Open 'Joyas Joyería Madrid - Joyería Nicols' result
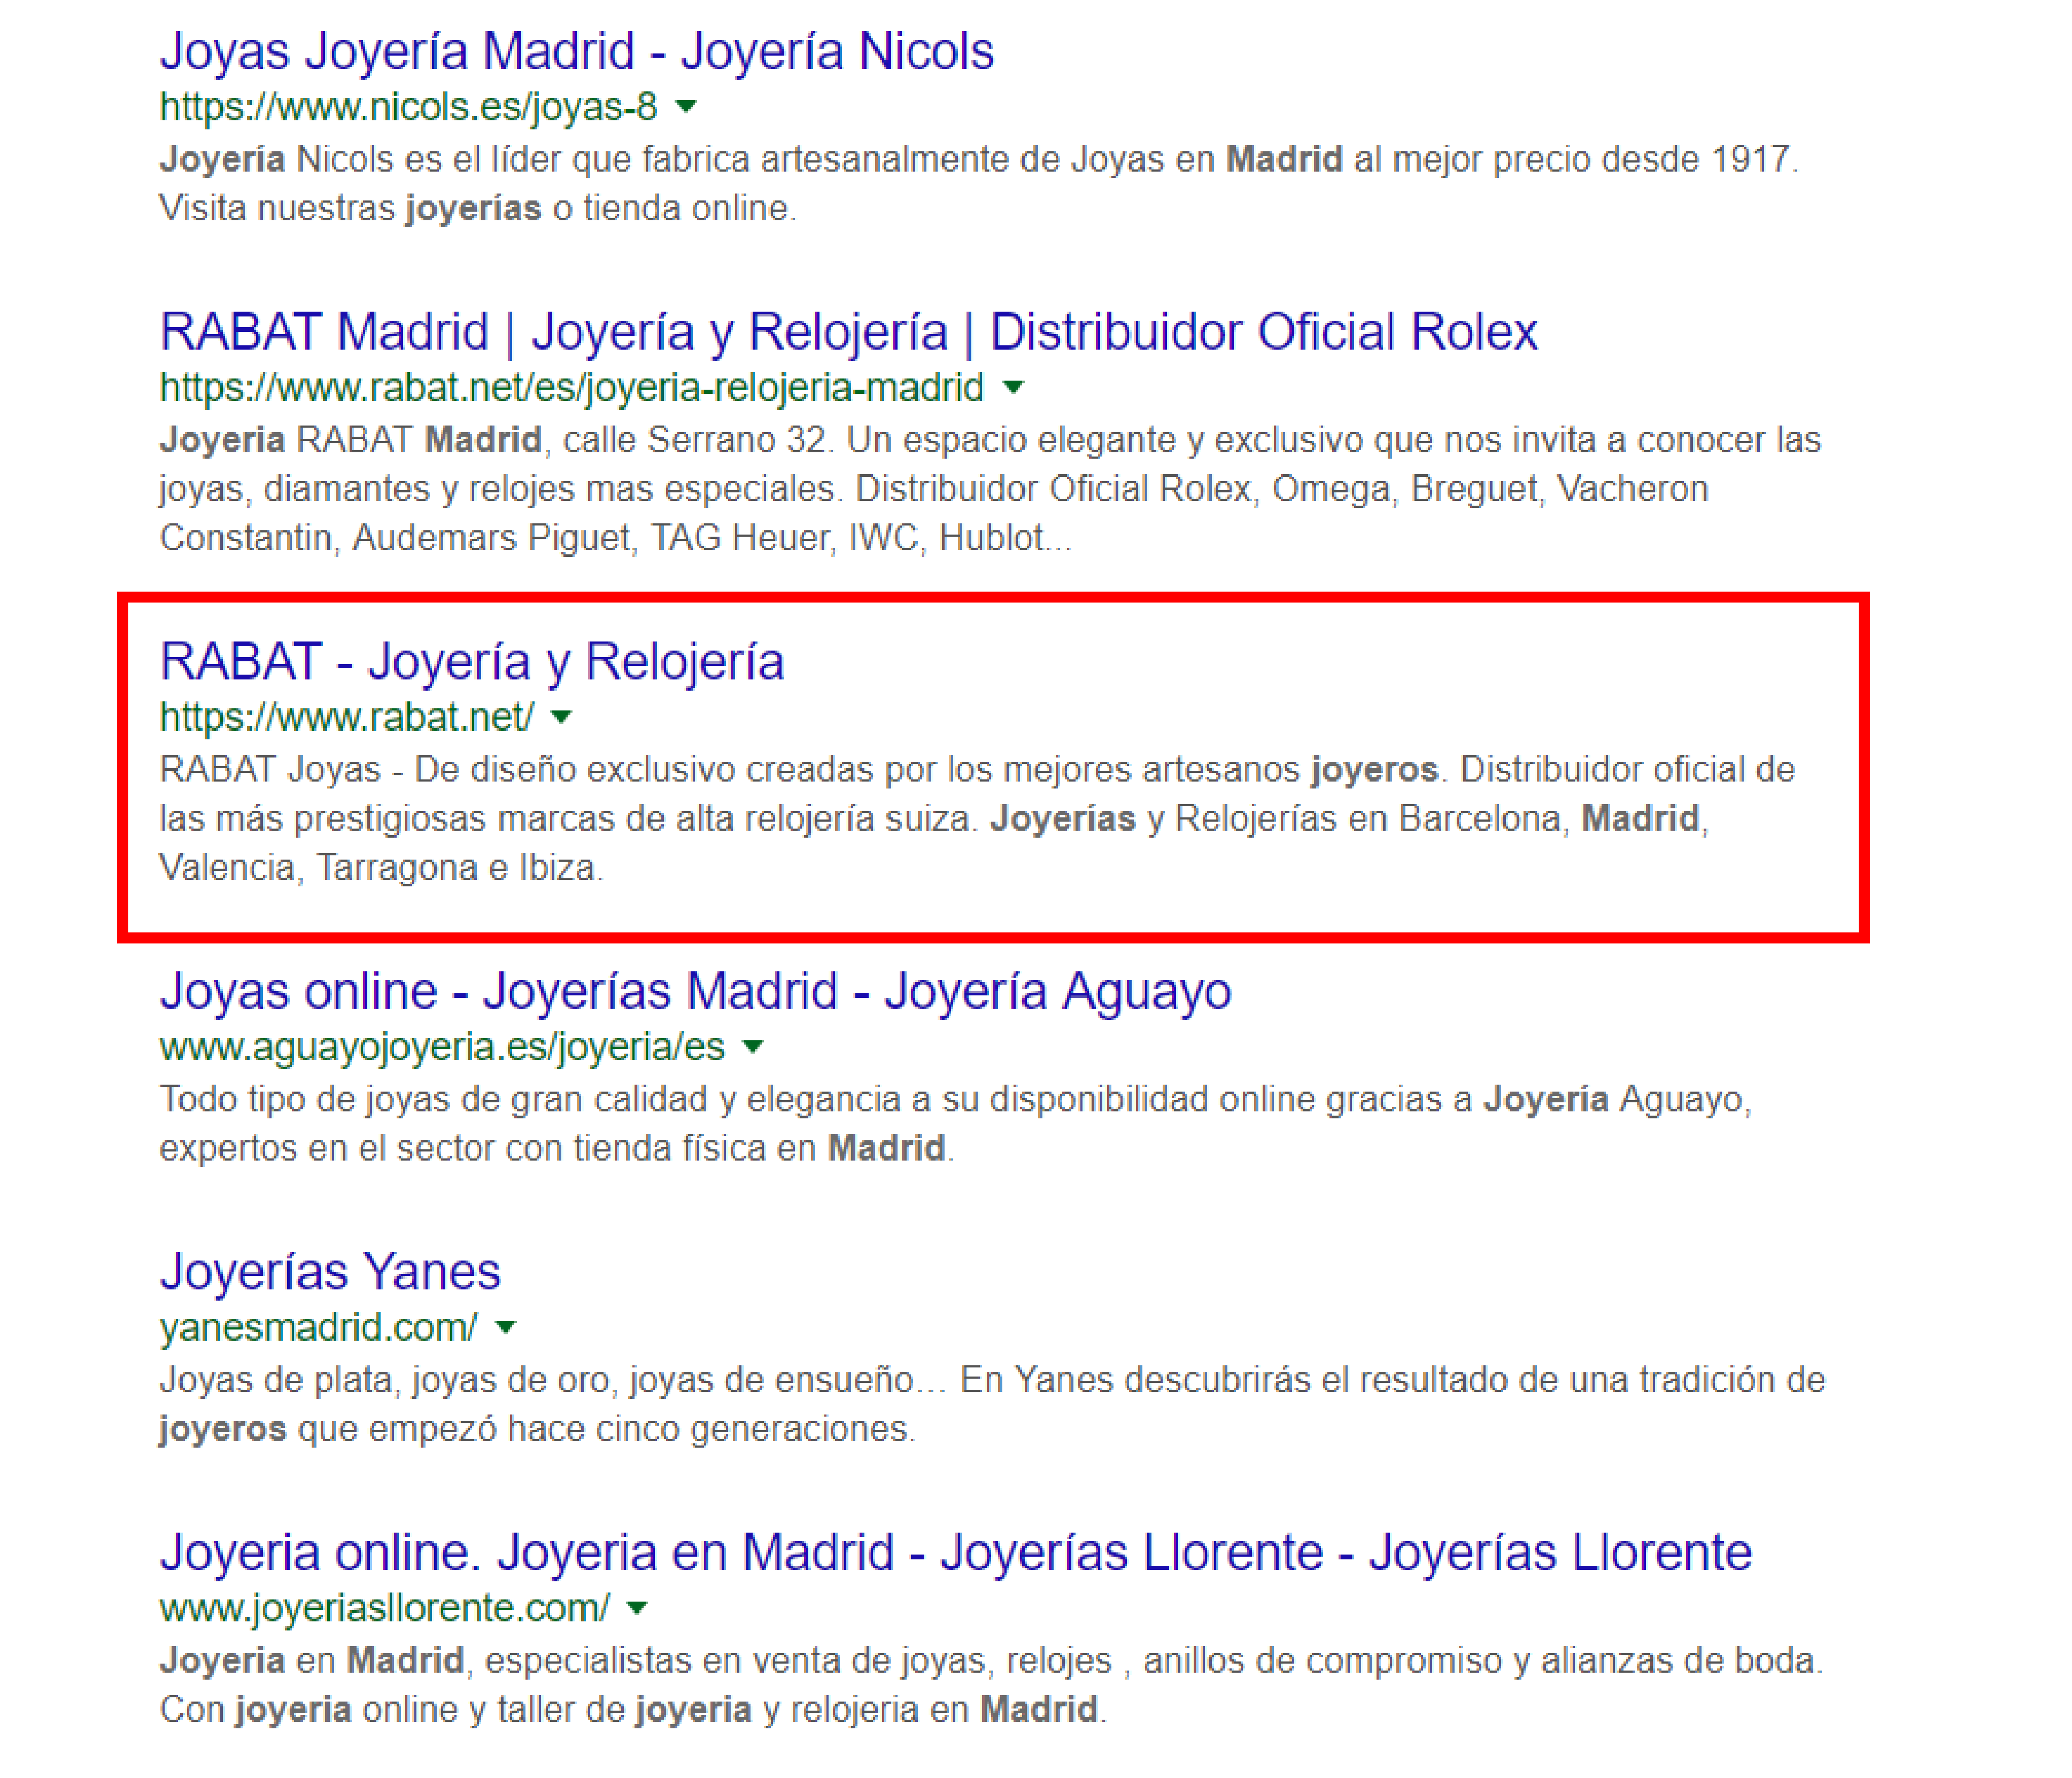The height and width of the screenshot is (1778, 2072). pyautogui.click(x=577, y=52)
